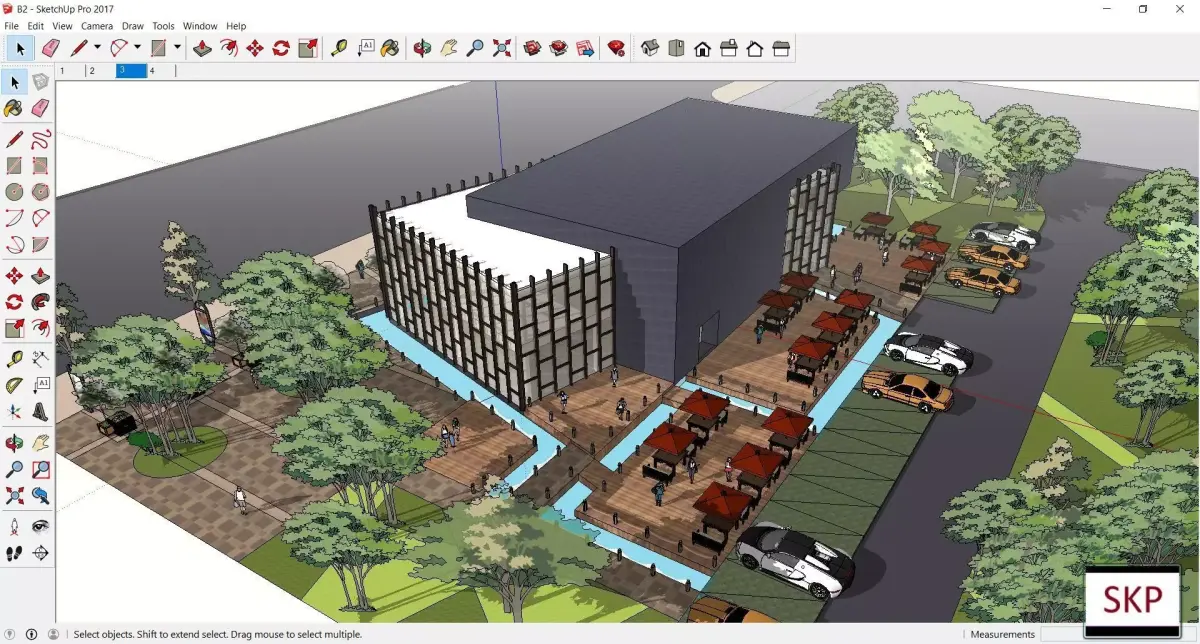This screenshot has height=644, width=1200.
Task: Click Push/Pull in the top toolbar
Action: click(x=202, y=48)
